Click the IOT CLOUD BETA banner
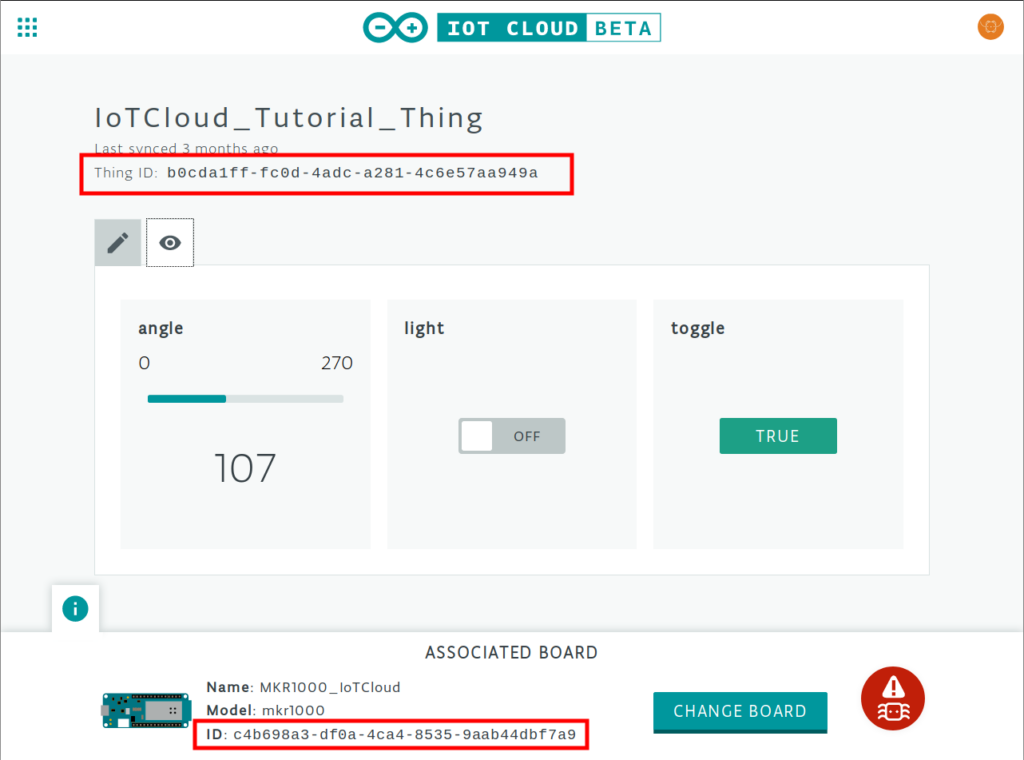The width and height of the screenshot is (1024, 760). 549,28
